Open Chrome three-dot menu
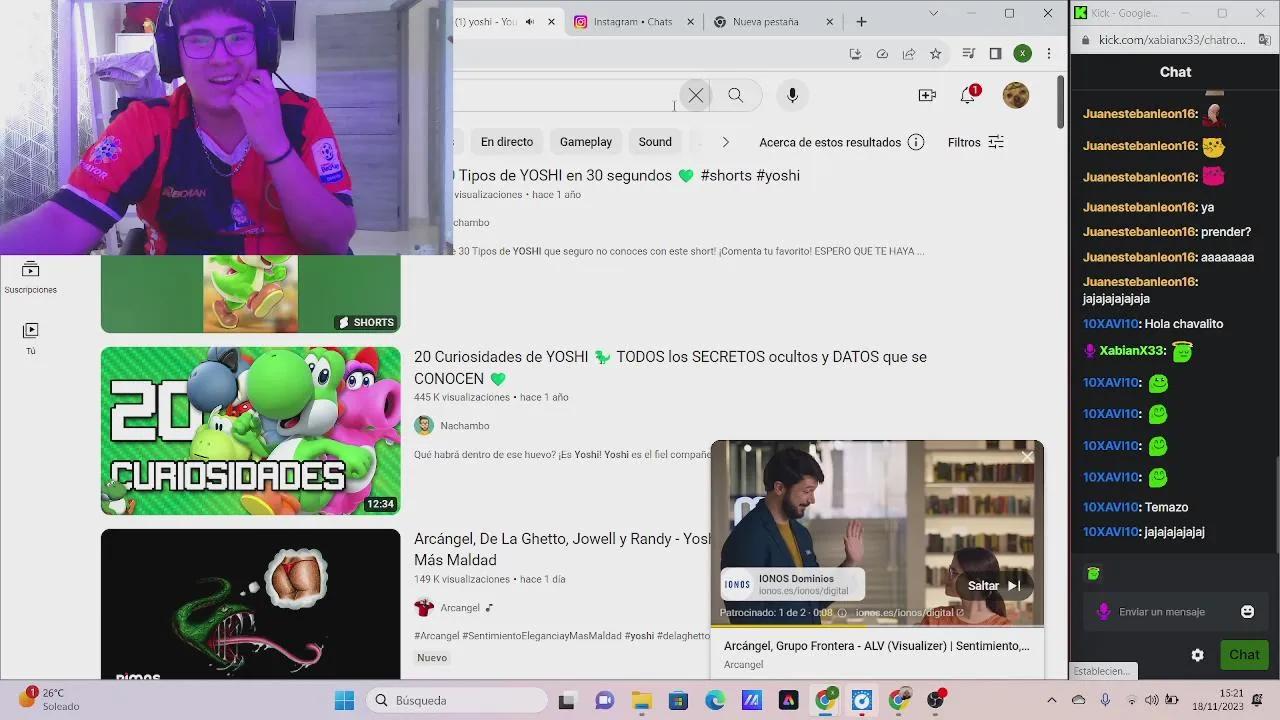Viewport: 1280px width, 720px height. coord(1049,53)
